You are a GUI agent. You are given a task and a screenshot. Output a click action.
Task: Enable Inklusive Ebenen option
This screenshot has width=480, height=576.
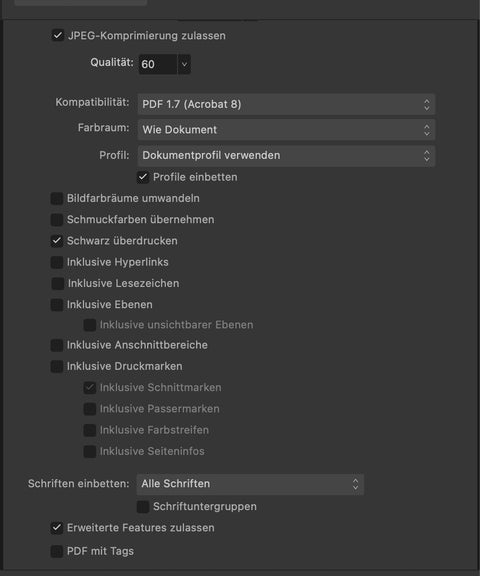[57, 305]
